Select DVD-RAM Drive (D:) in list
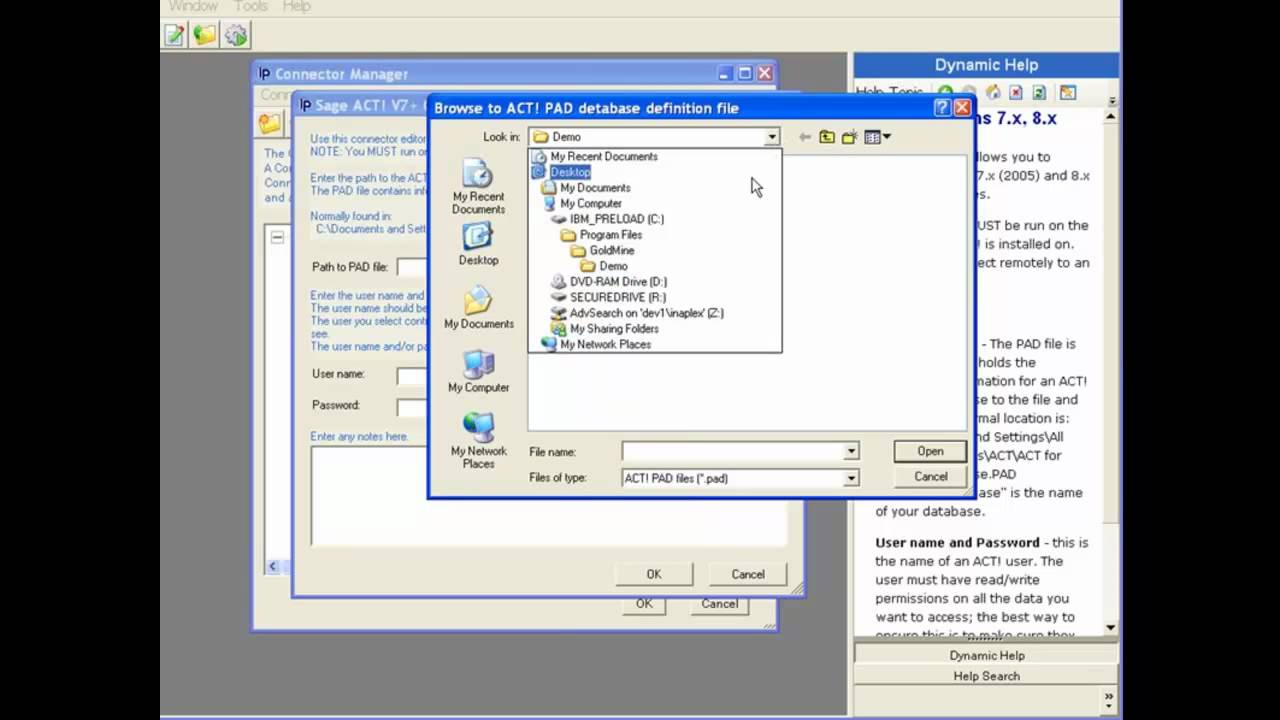This screenshot has width=1280, height=720. 618,282
